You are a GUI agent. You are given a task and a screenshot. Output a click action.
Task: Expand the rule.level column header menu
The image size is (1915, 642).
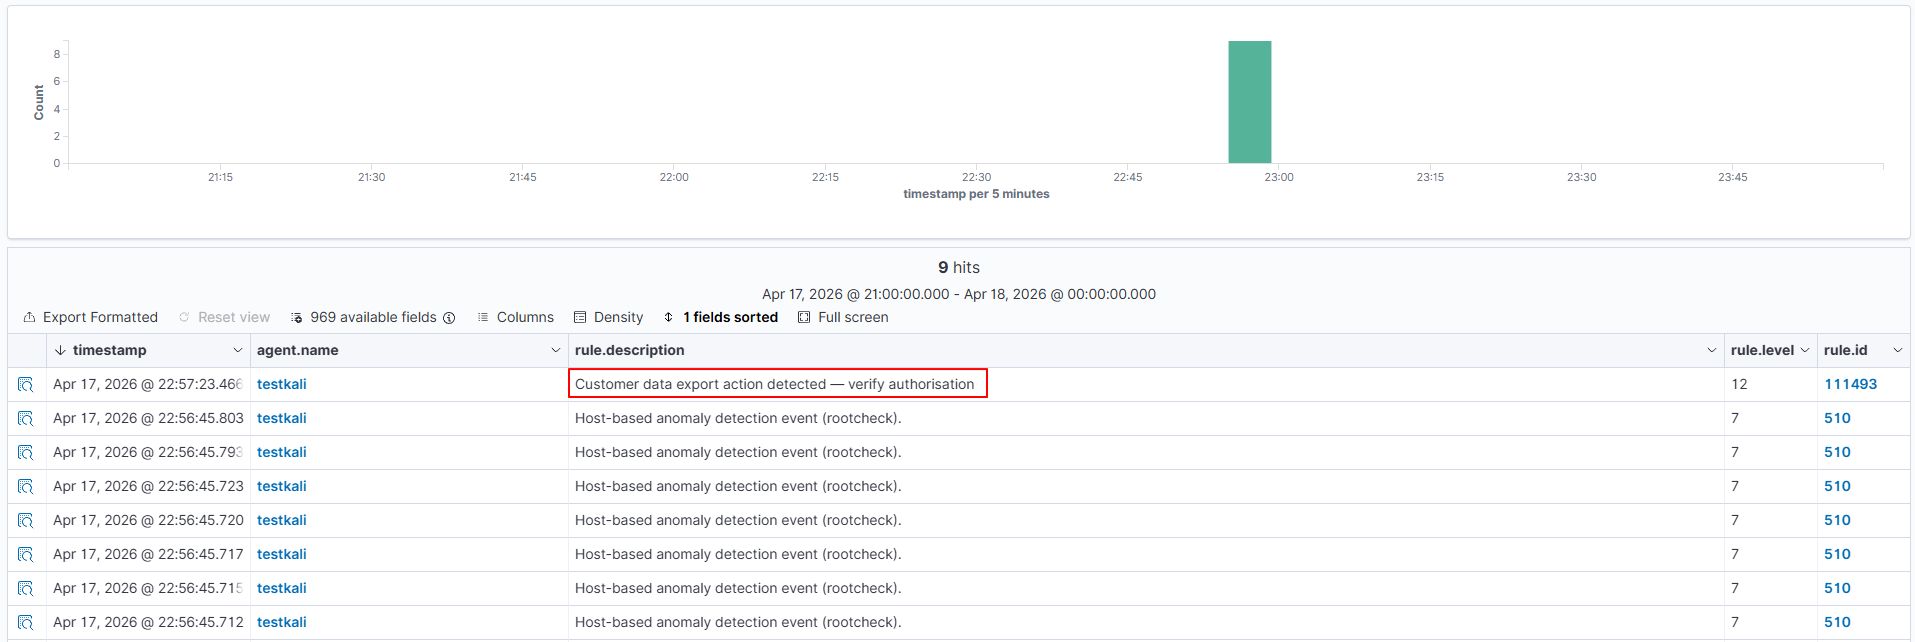(1804, 350)
